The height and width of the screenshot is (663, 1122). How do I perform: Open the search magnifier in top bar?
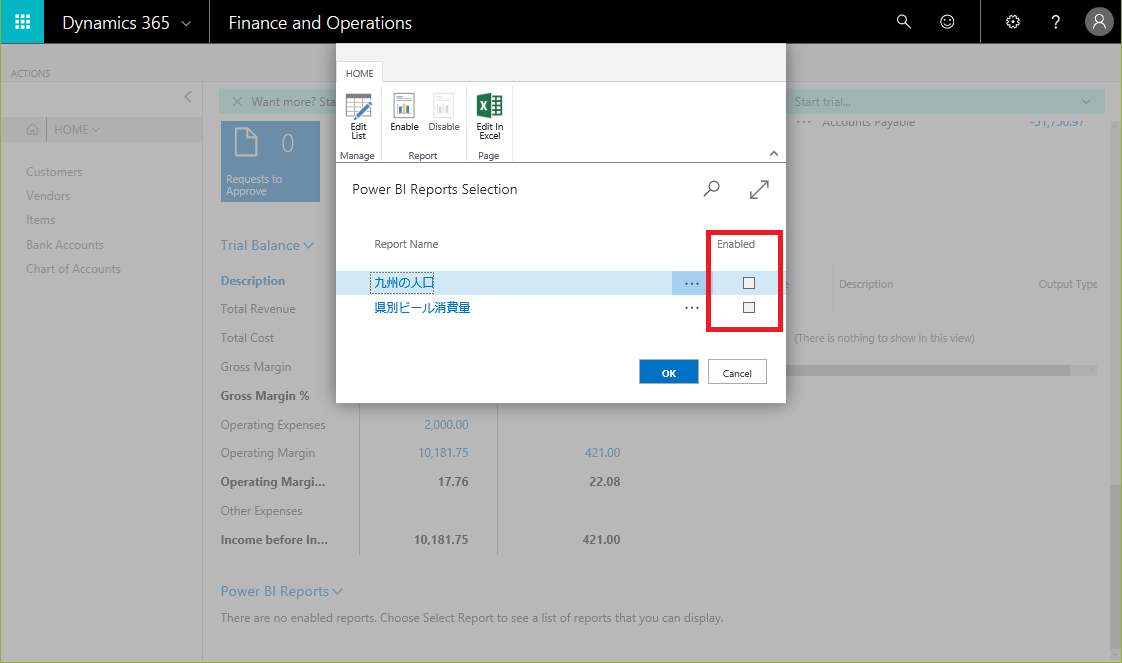pyautogui.click(x=904, y=21)
